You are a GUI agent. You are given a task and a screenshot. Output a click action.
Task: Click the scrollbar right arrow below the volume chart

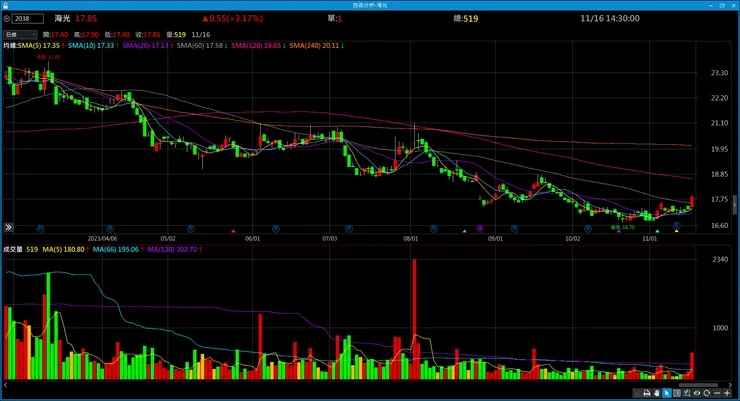point(730,385)
